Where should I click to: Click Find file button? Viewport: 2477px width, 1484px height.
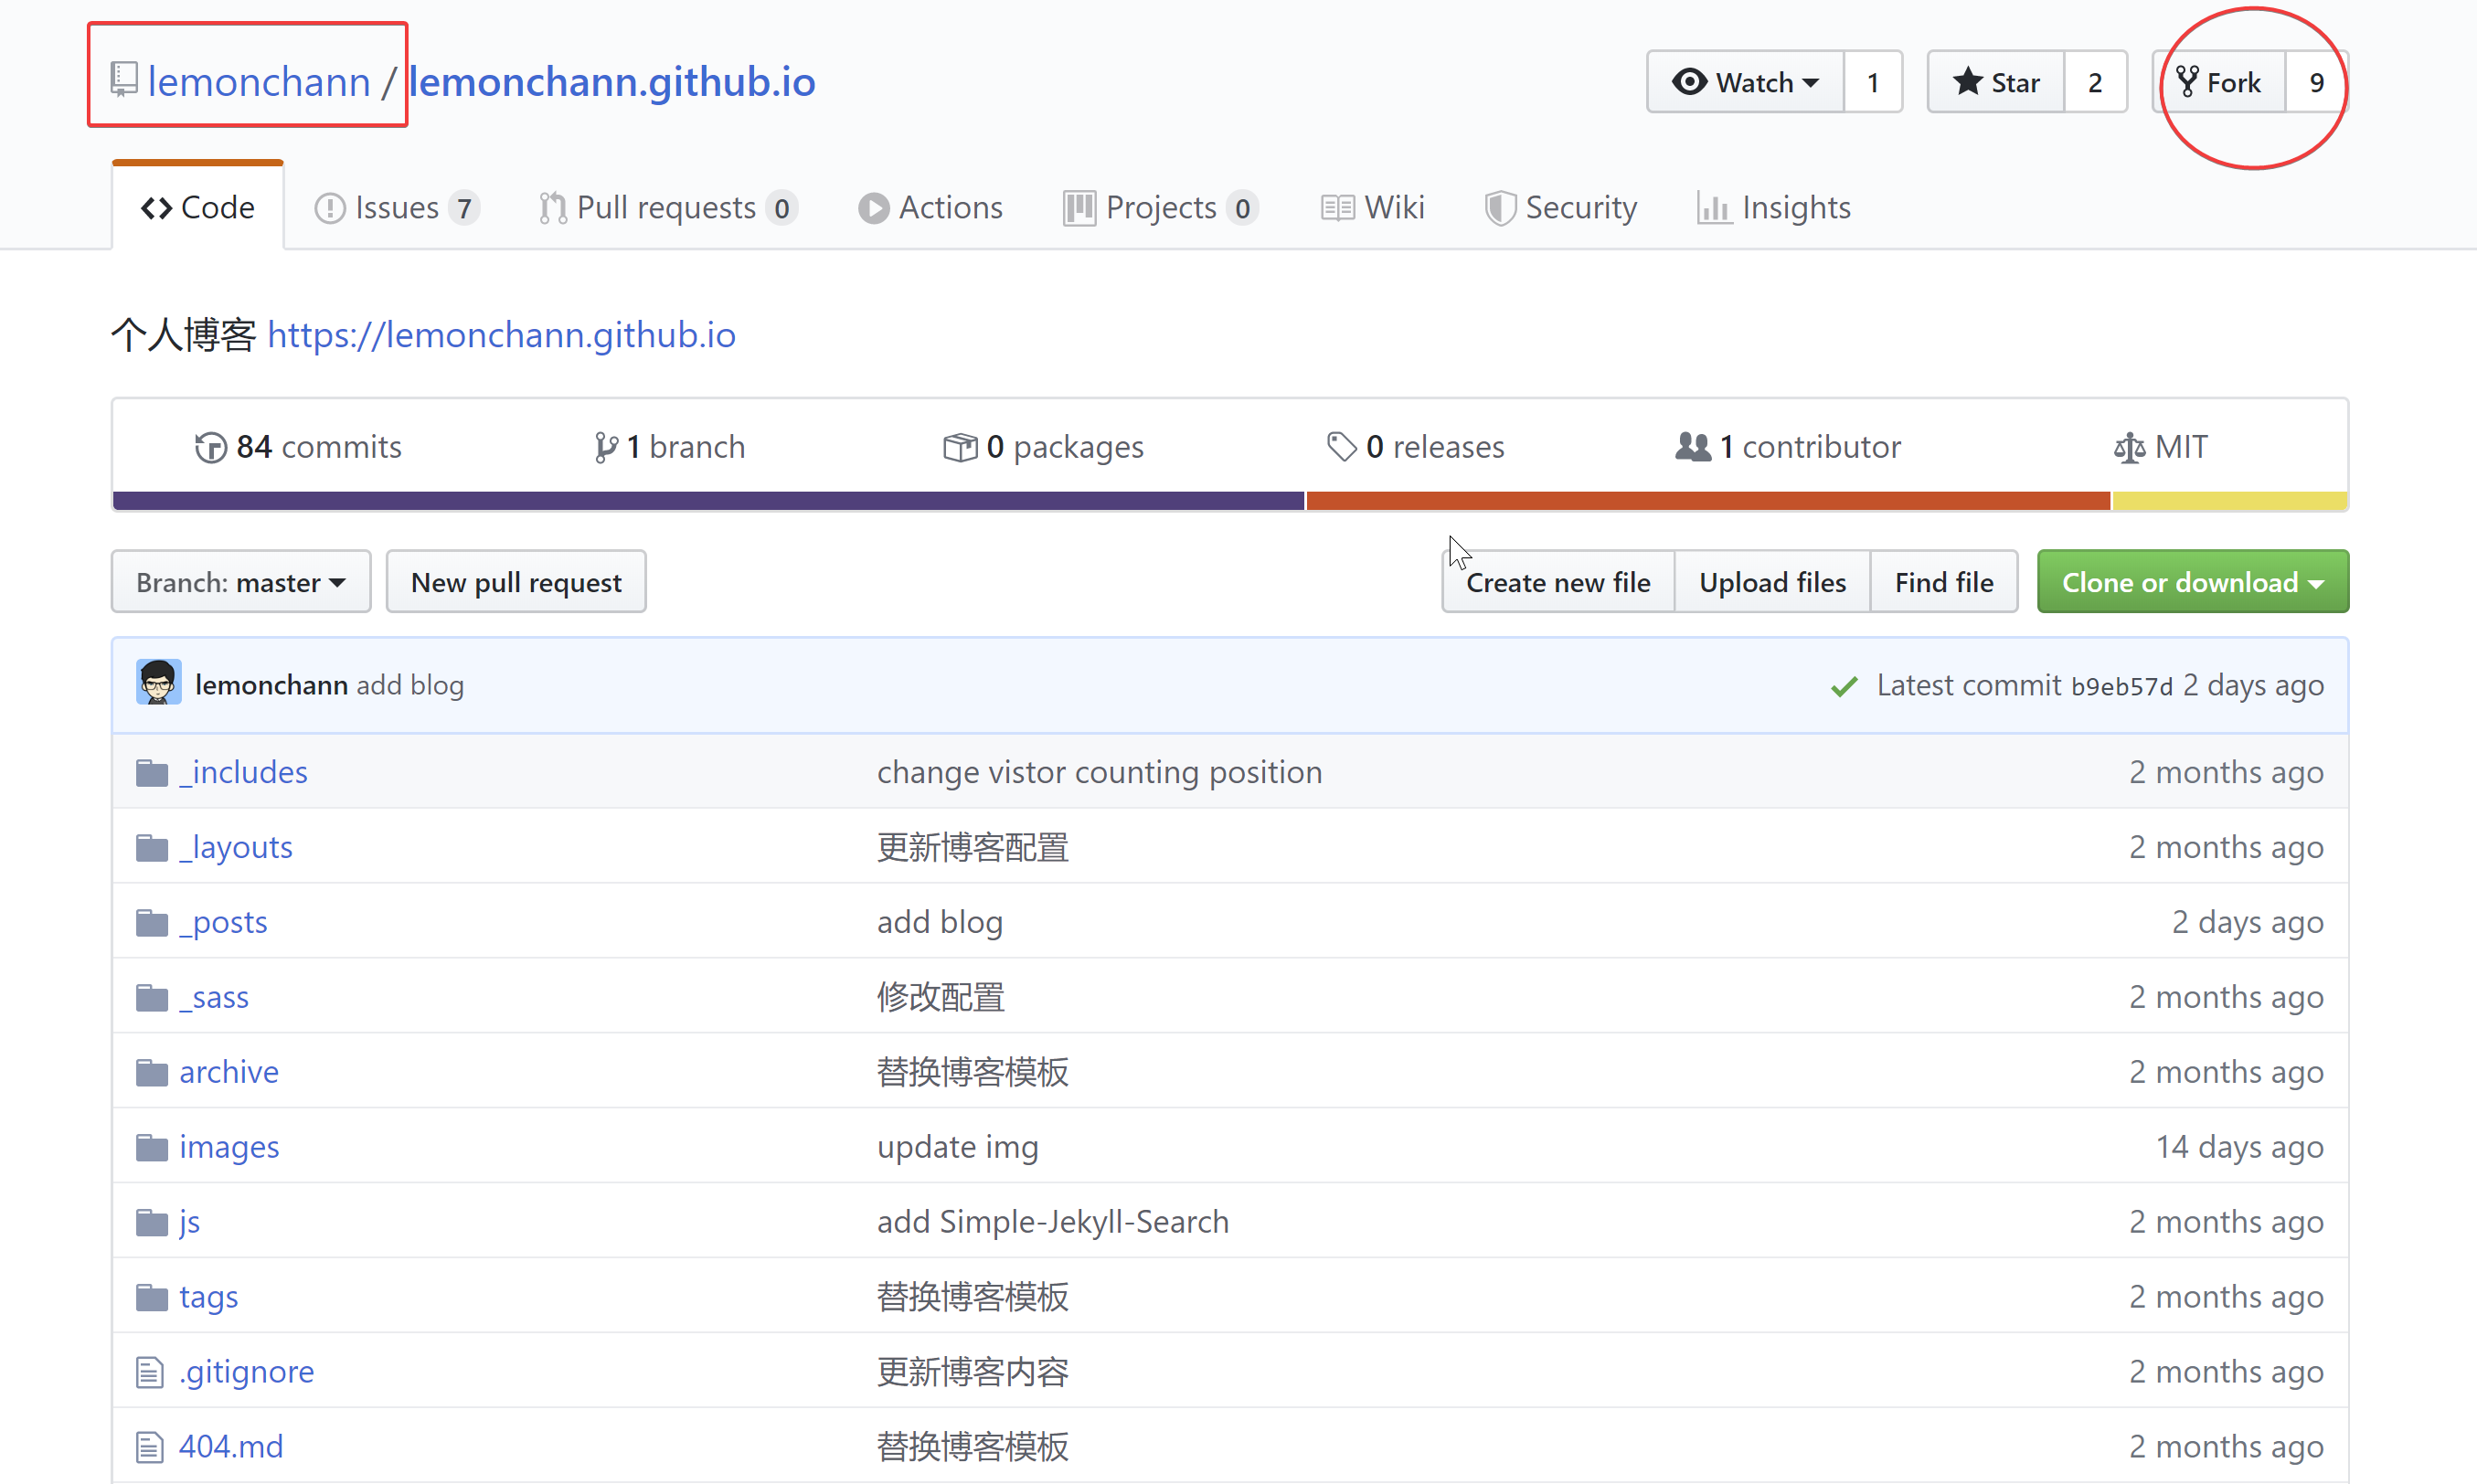point(1944,582)
